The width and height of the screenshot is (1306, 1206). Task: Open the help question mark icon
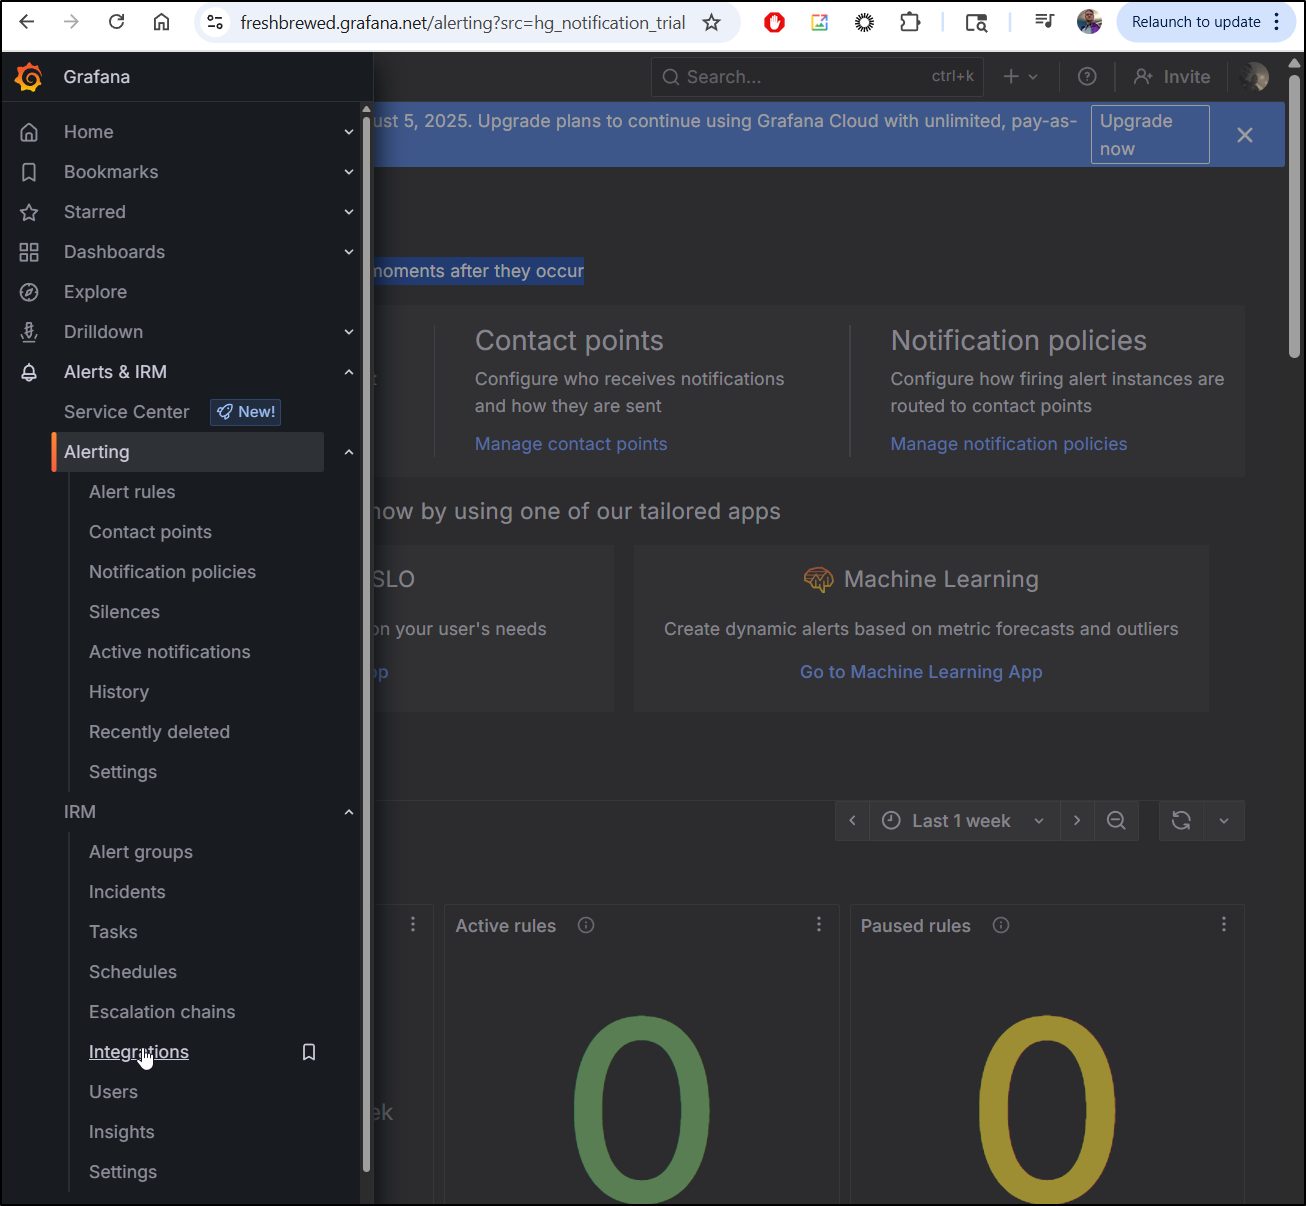[x=1087, y=77]
